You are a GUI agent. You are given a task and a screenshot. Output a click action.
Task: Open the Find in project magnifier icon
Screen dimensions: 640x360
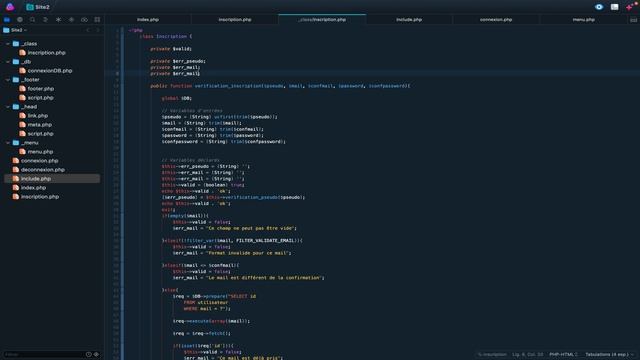click(32, 20)
